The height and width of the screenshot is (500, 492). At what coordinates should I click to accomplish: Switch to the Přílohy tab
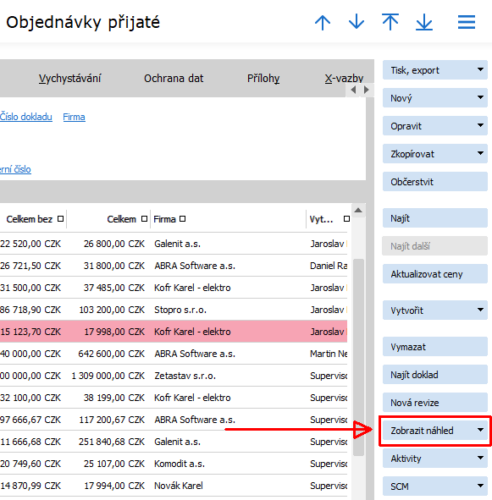pyautogui.click(x=263, y=78)
